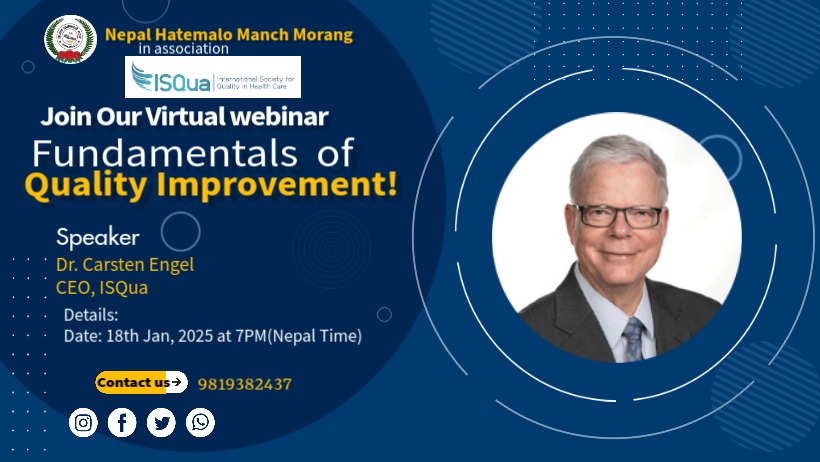
Task: Select the text Nepal Hatemalo Manch Morang
Action: pos(229,35)
